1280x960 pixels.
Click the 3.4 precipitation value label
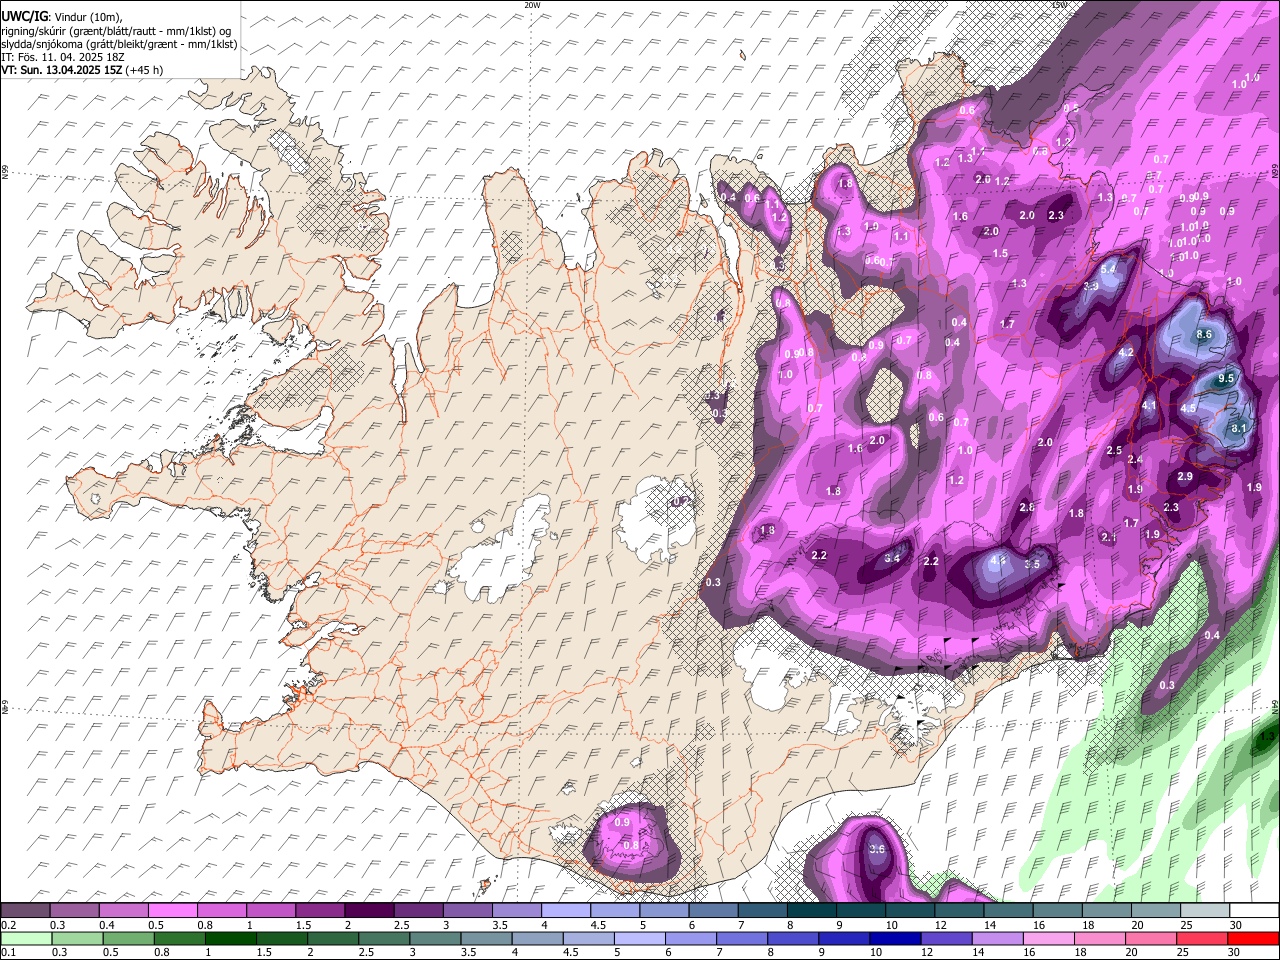[893, 558]
